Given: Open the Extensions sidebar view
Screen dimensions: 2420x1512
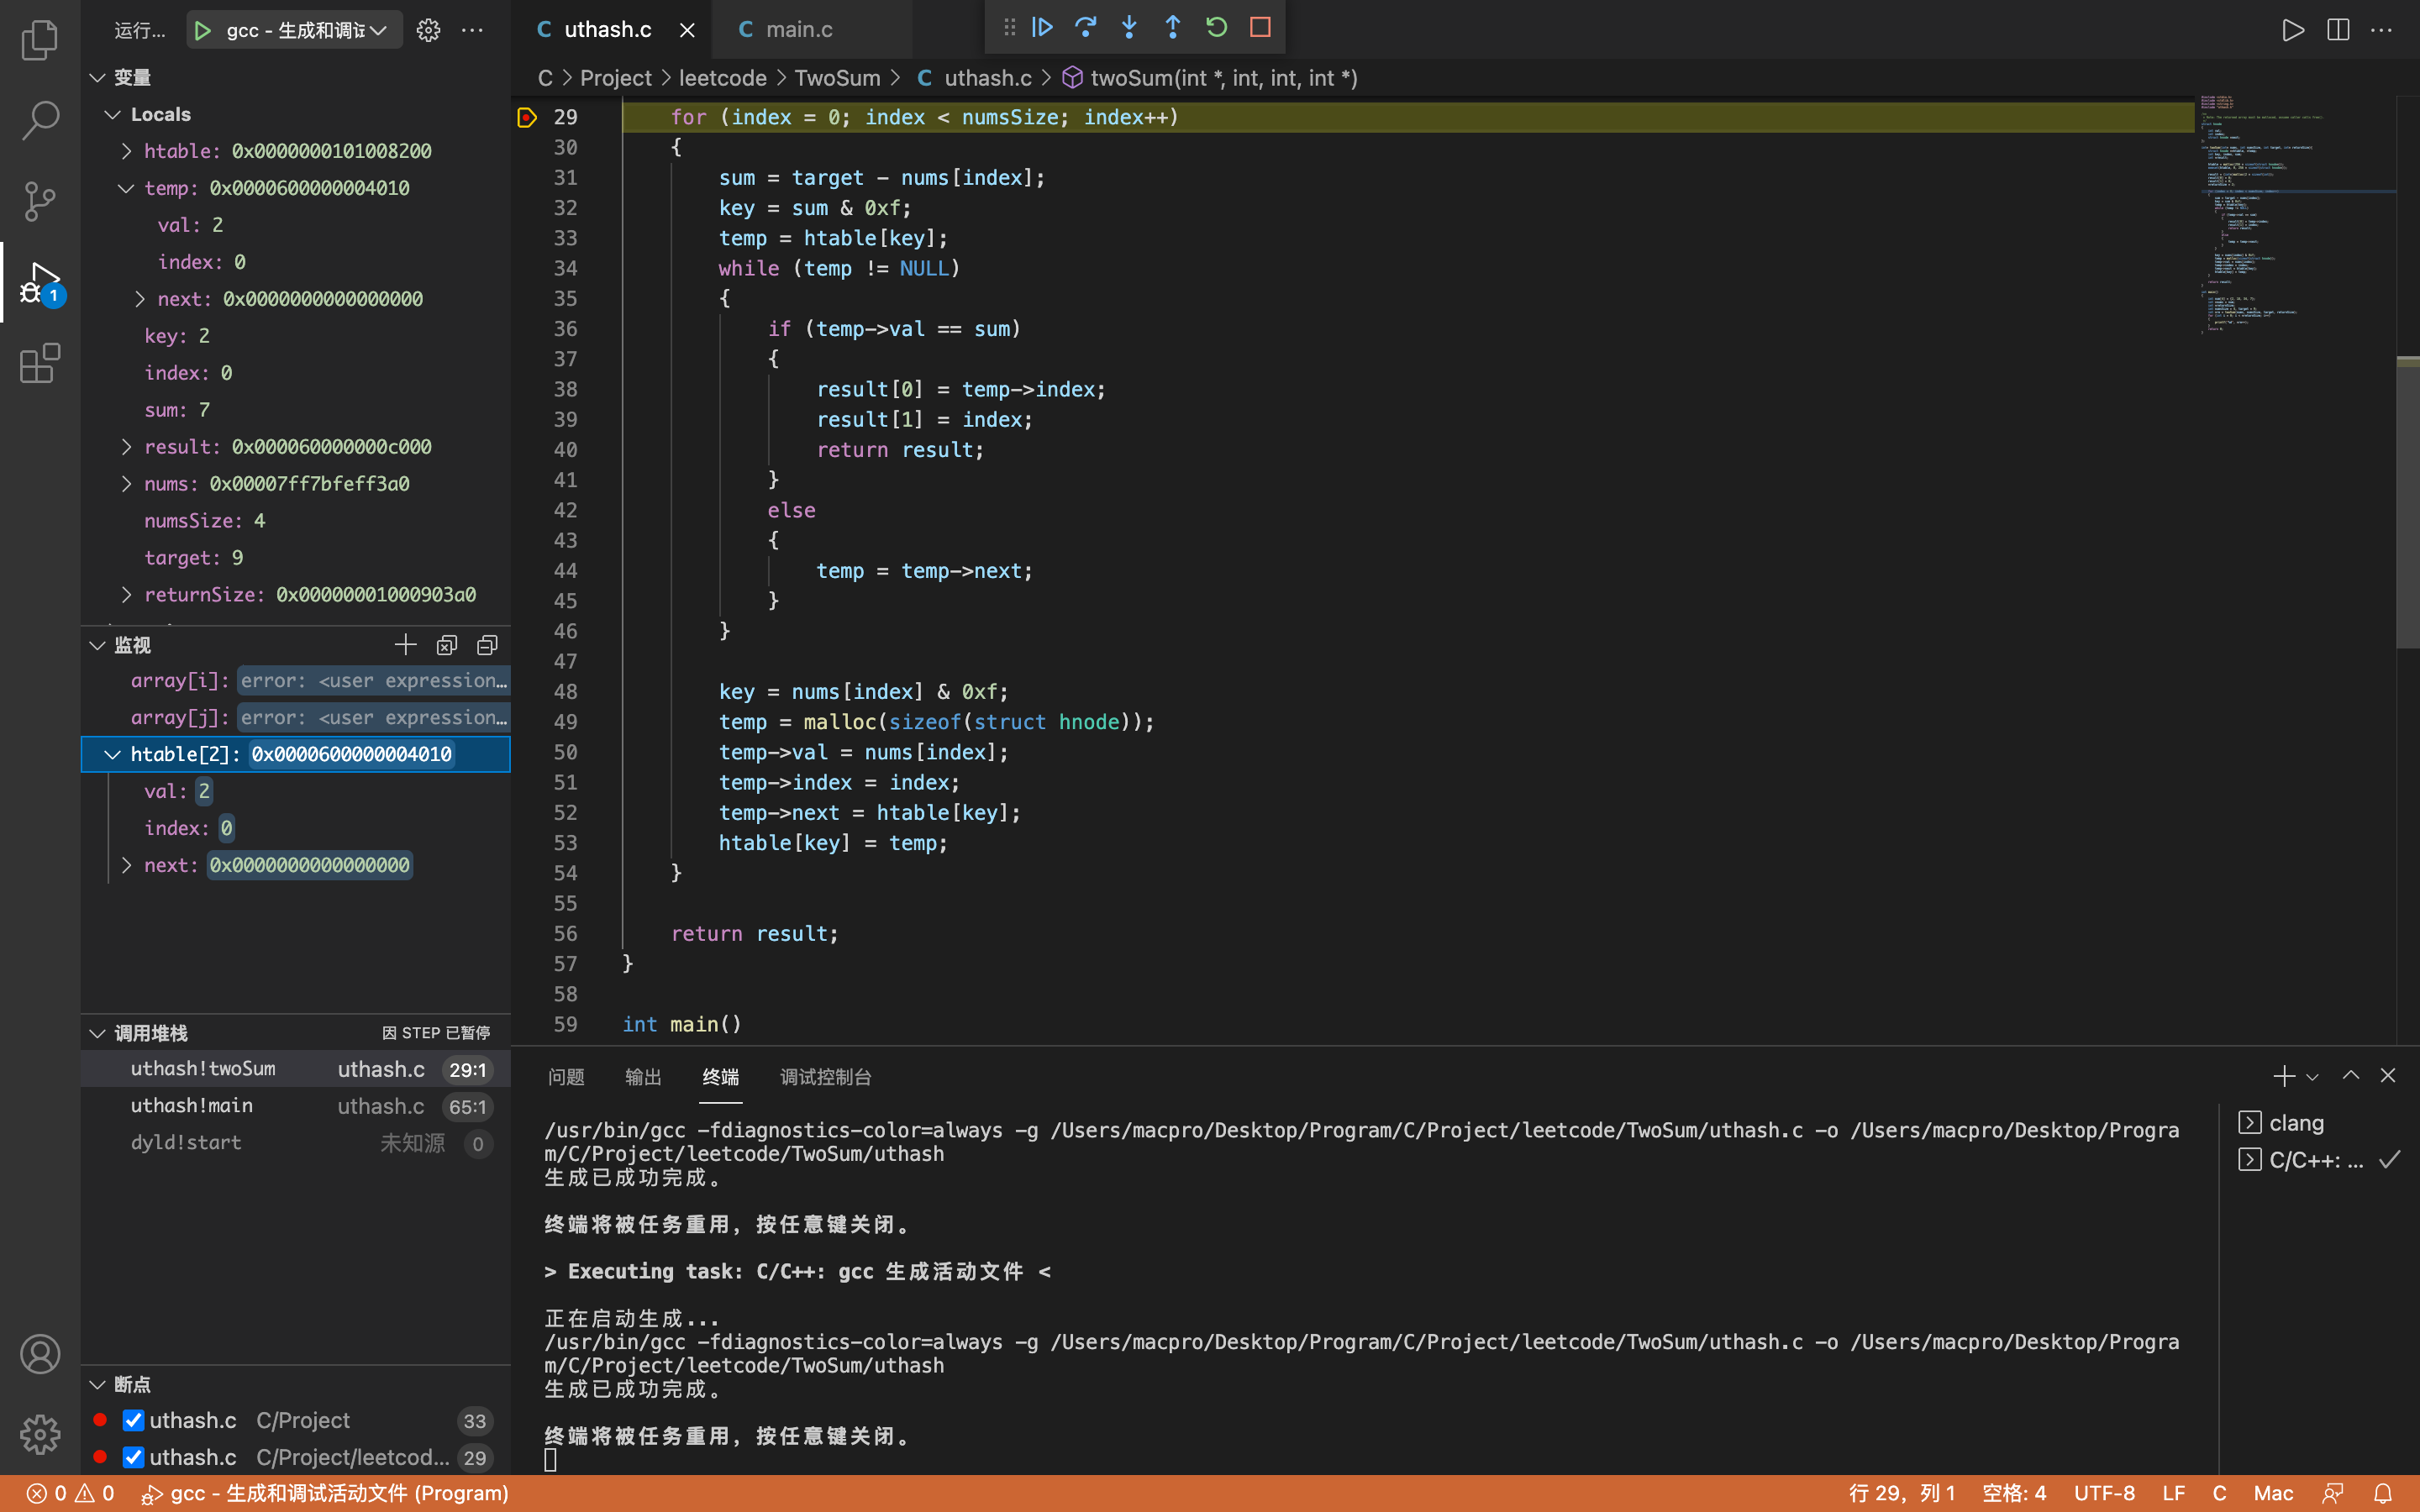Looking at the screenshot, I should (40, 363).
